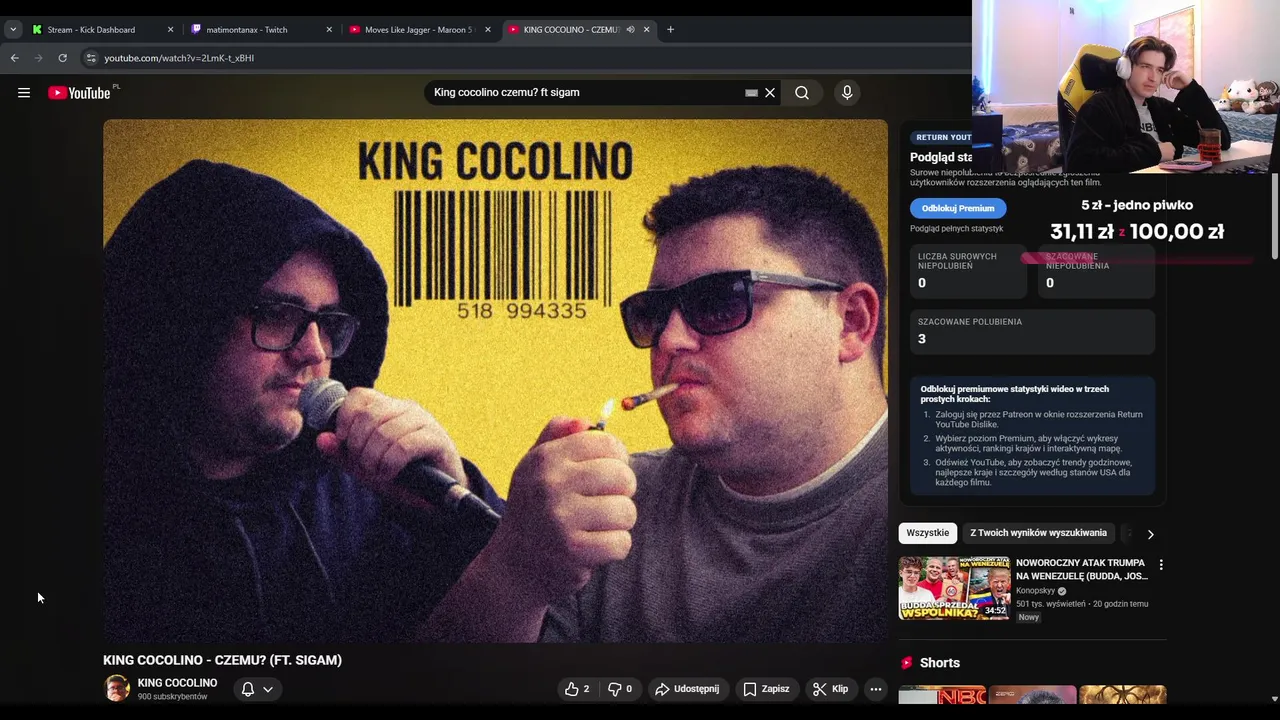This screenshot has width=1280, height=720.
Task: Save the video with Zapisz
Action: pos(766,689)
